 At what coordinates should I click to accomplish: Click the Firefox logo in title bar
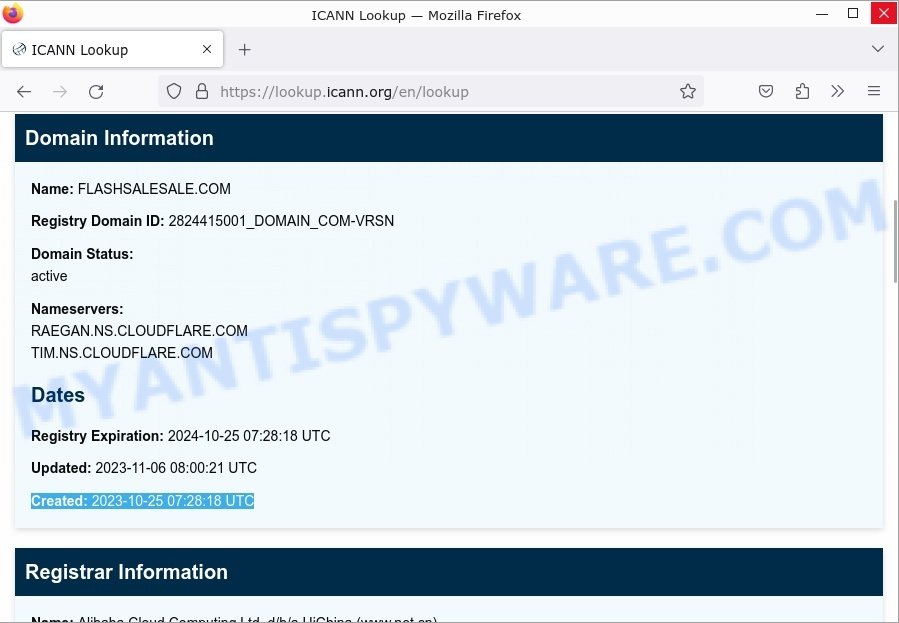point(13,13)
